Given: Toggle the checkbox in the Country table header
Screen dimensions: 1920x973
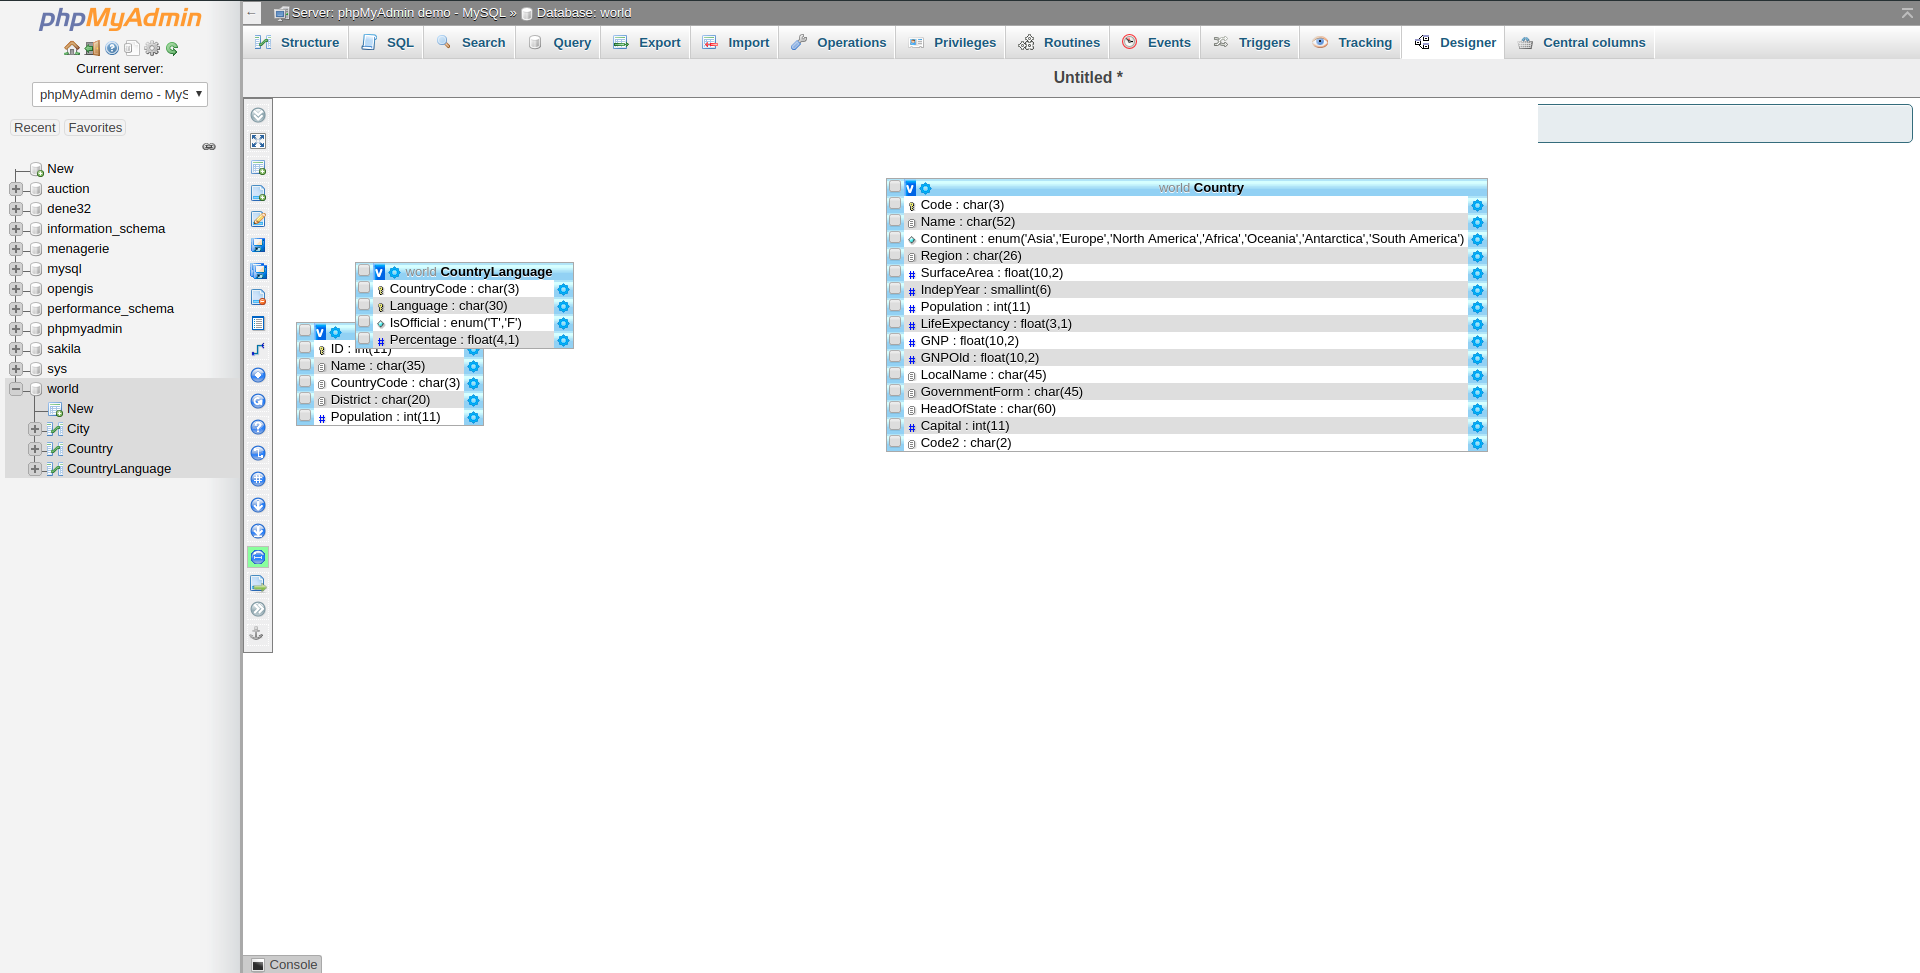Looking at the screenshot, I should coord(896,187).
